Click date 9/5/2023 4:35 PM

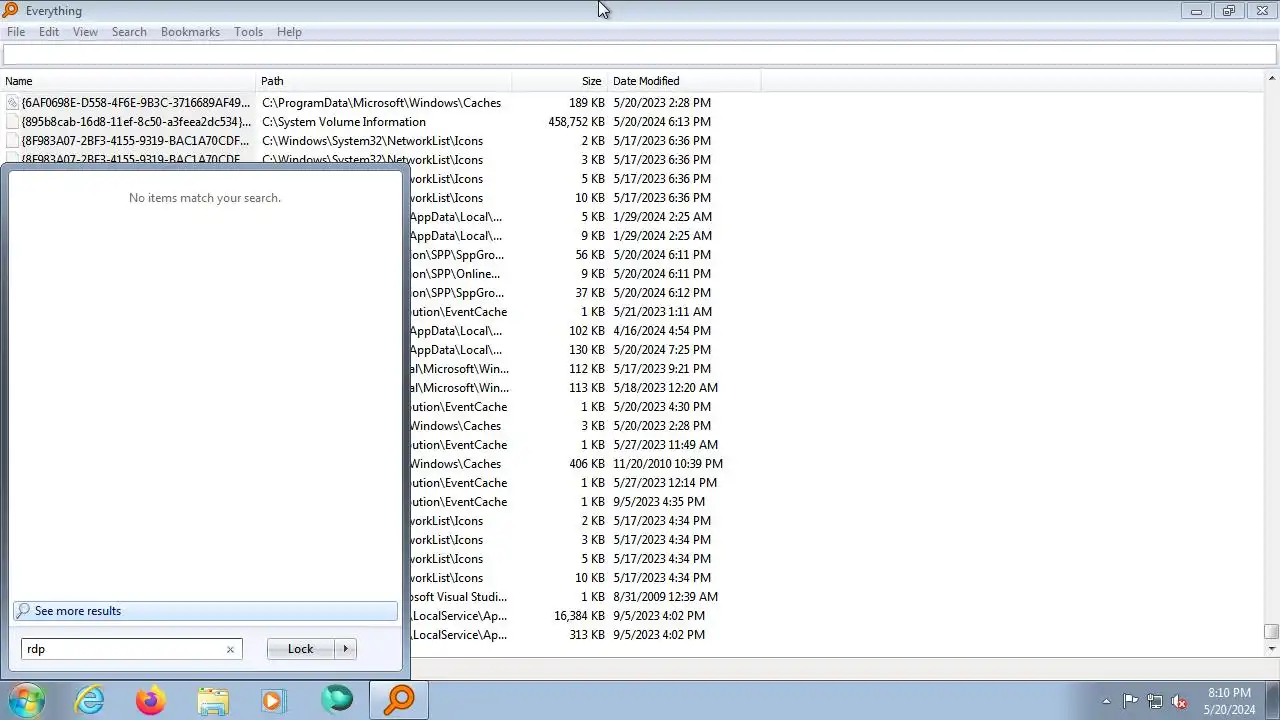(x=659, y=502)
